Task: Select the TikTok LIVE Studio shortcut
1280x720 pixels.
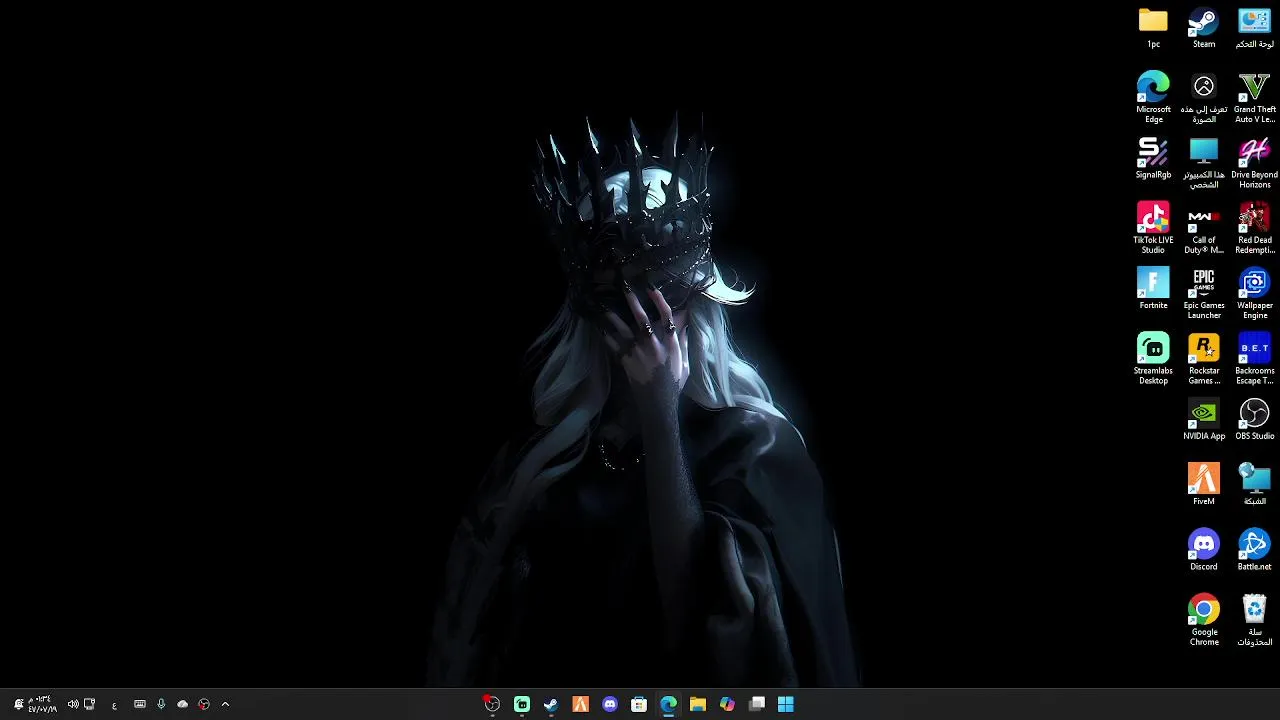Action: pyautogui.click(x=1153, y=228)
